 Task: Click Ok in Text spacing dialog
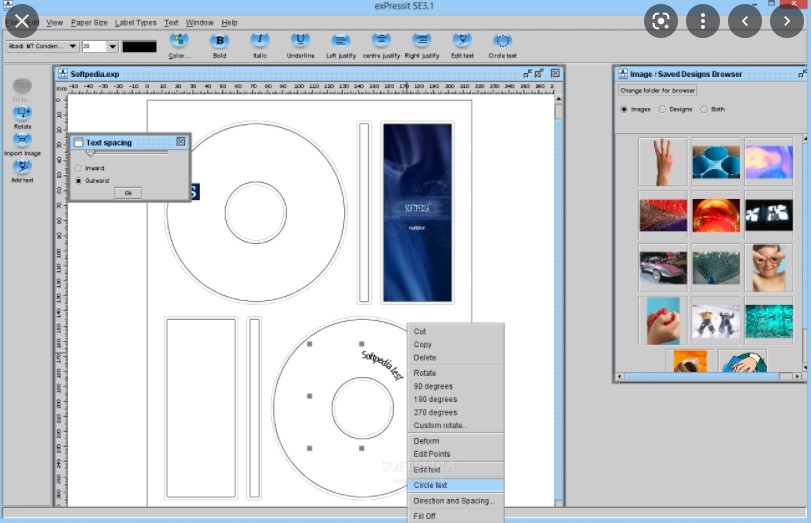[x=128, y=193]
